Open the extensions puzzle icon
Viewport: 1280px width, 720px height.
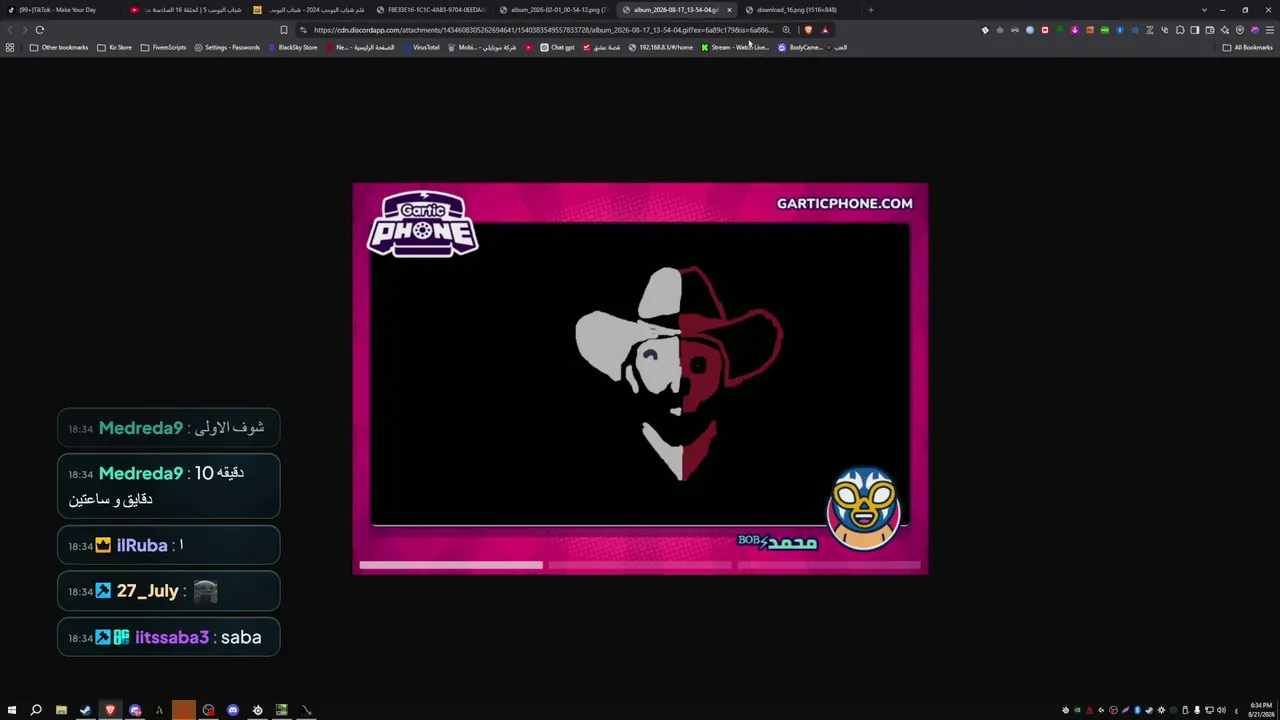pyautogui.click(x=1180, y=30)
